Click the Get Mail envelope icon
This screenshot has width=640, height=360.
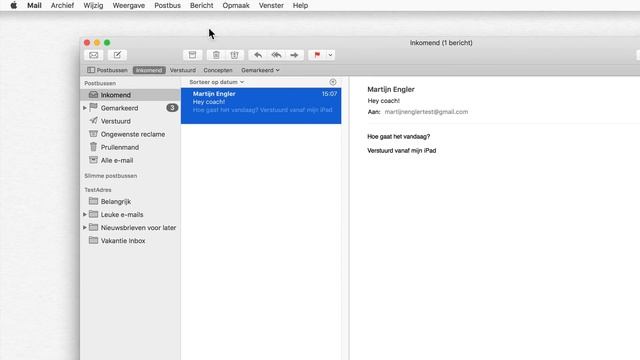(93, 55)
